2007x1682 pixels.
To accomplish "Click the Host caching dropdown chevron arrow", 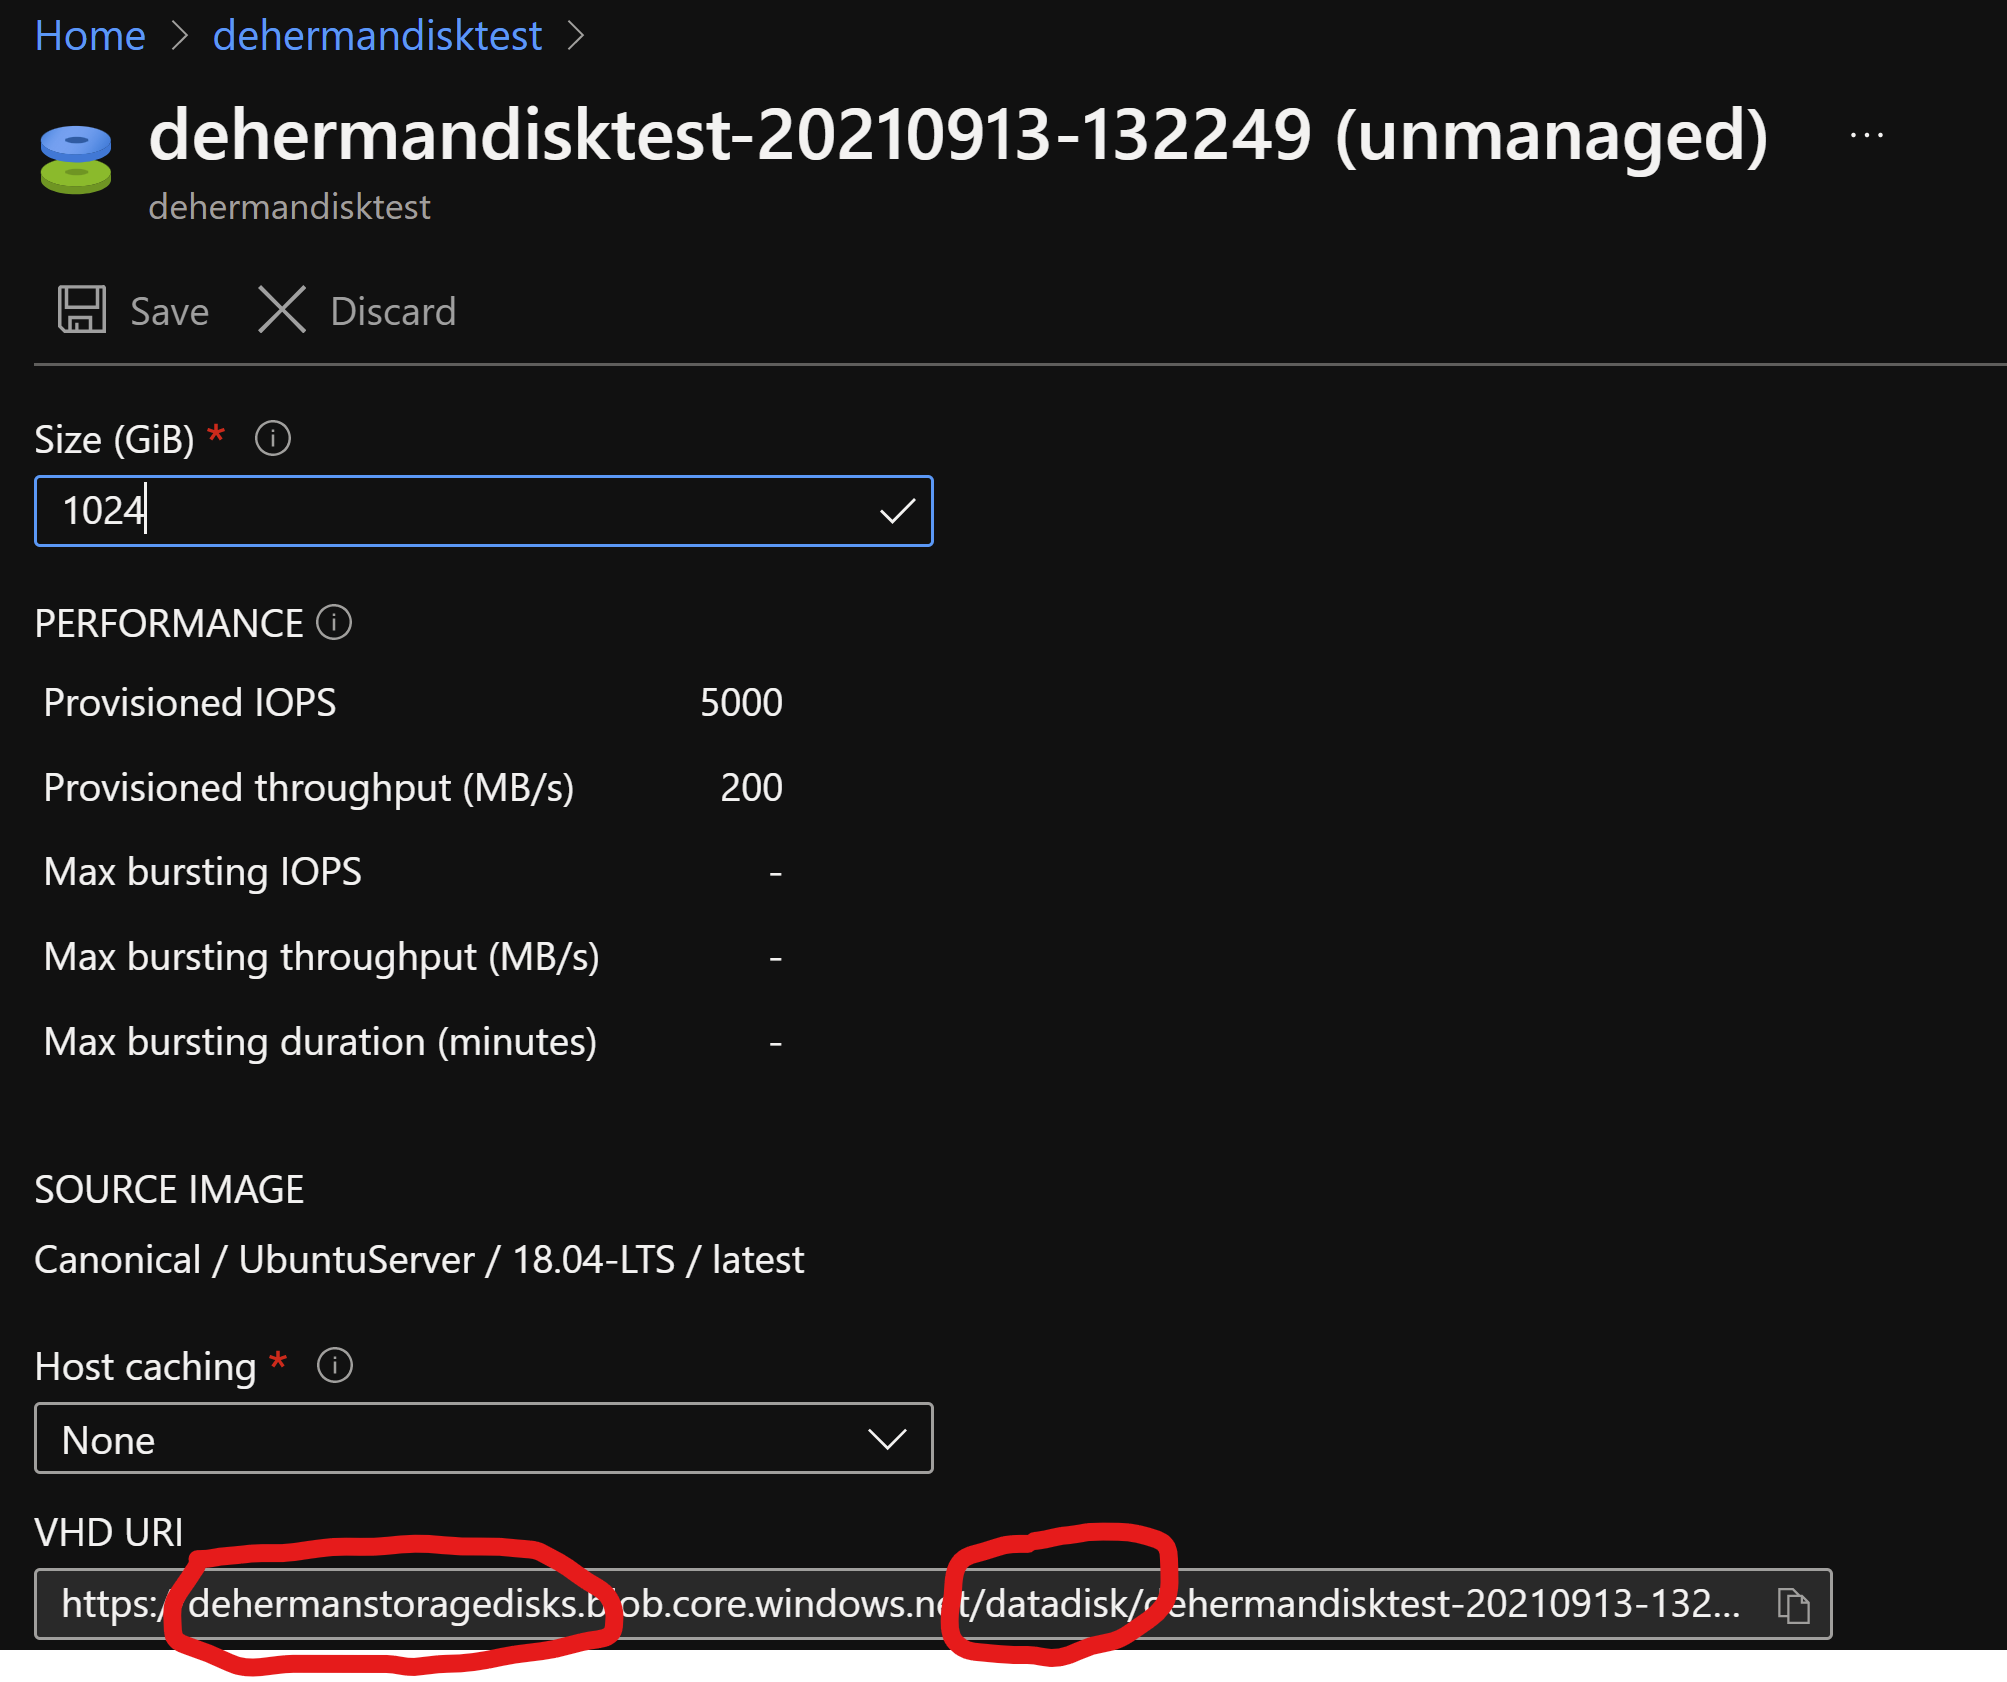I will pos(887,1439).
